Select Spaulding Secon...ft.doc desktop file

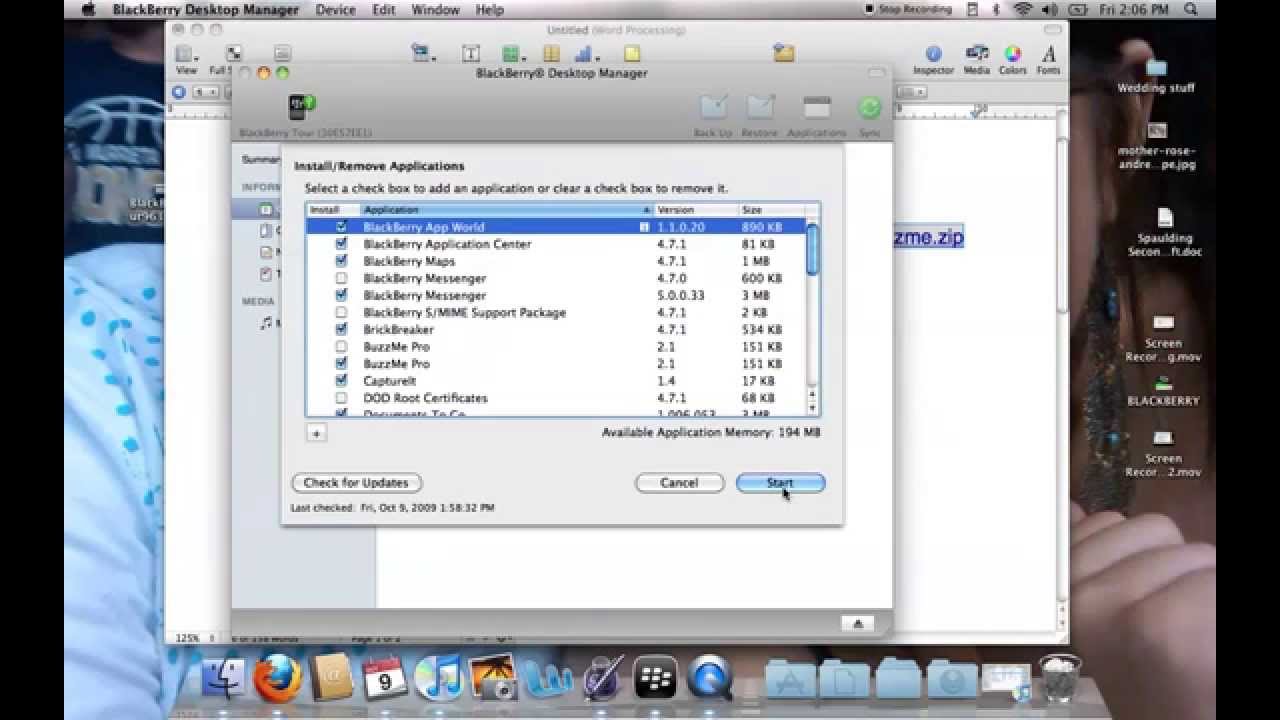click(x=1164, y=234)
